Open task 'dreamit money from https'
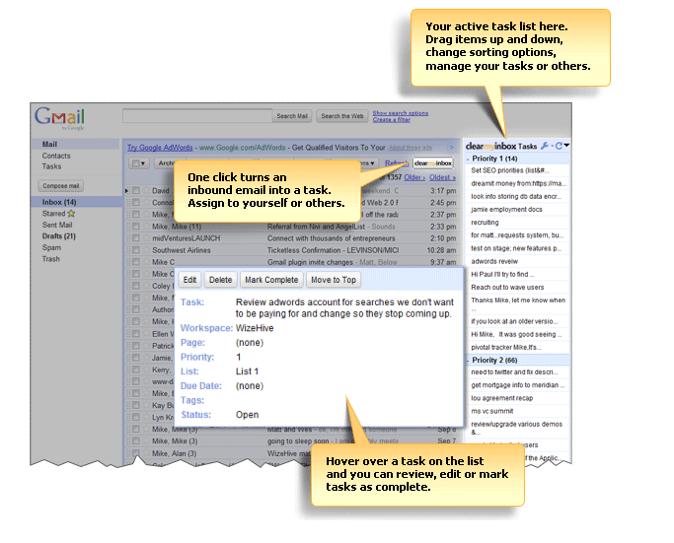Screen dimensions: 674x543 pos(518,183)
